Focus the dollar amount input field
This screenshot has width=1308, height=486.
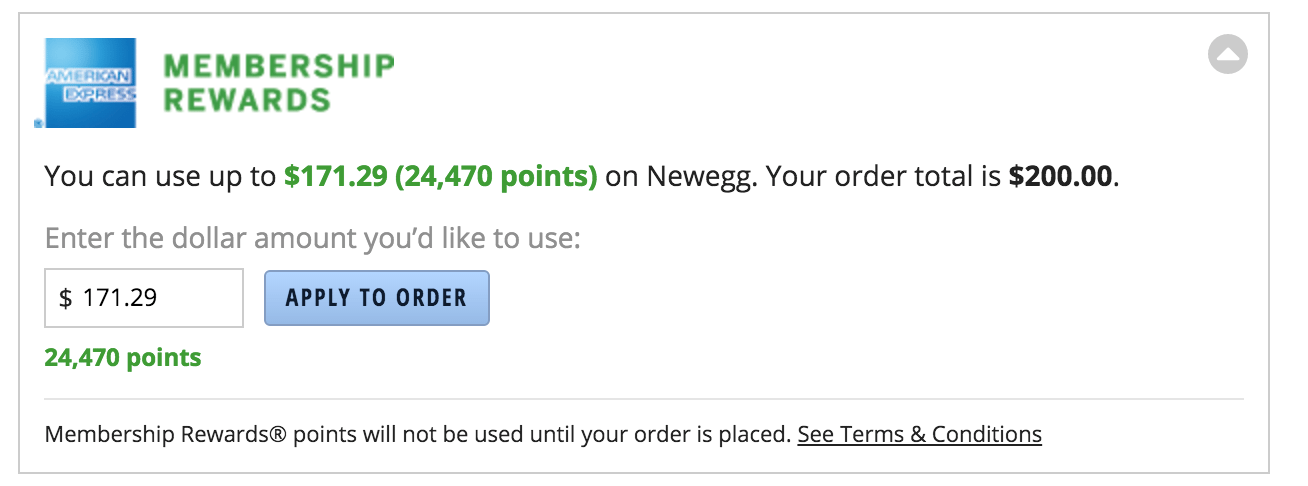pyautogui.click(x=144, y=298)
